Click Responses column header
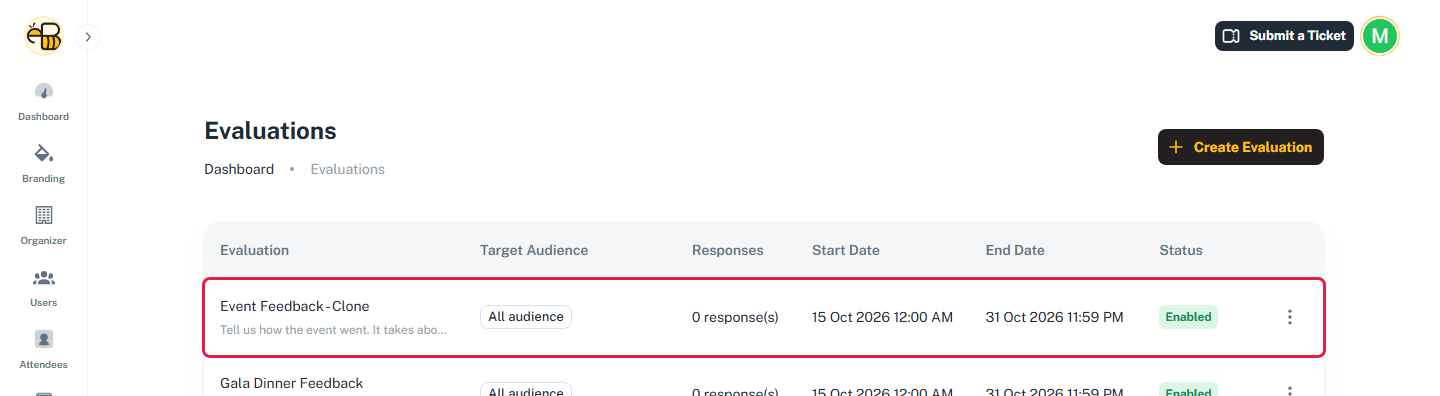The width and height of the screenshot is (1440, 396). (728, 250)
